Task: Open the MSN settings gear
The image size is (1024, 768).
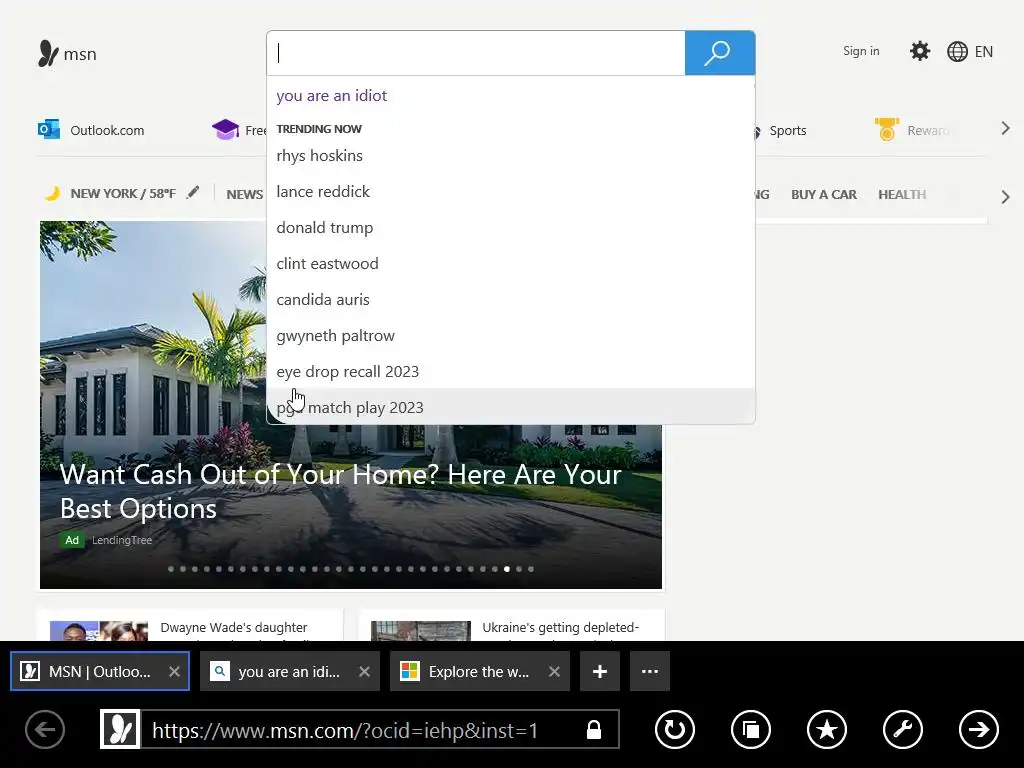Action: point(920,51)
